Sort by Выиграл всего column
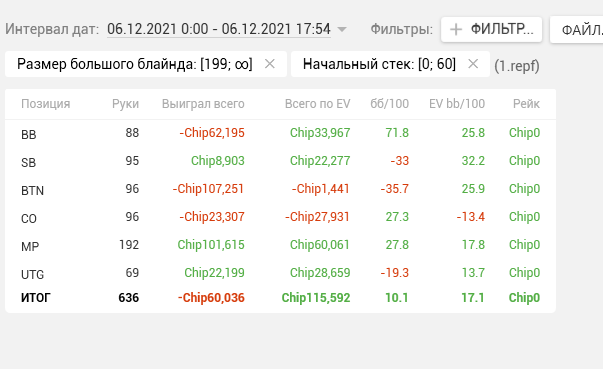The image size is (603, 369). coord(203,104)
